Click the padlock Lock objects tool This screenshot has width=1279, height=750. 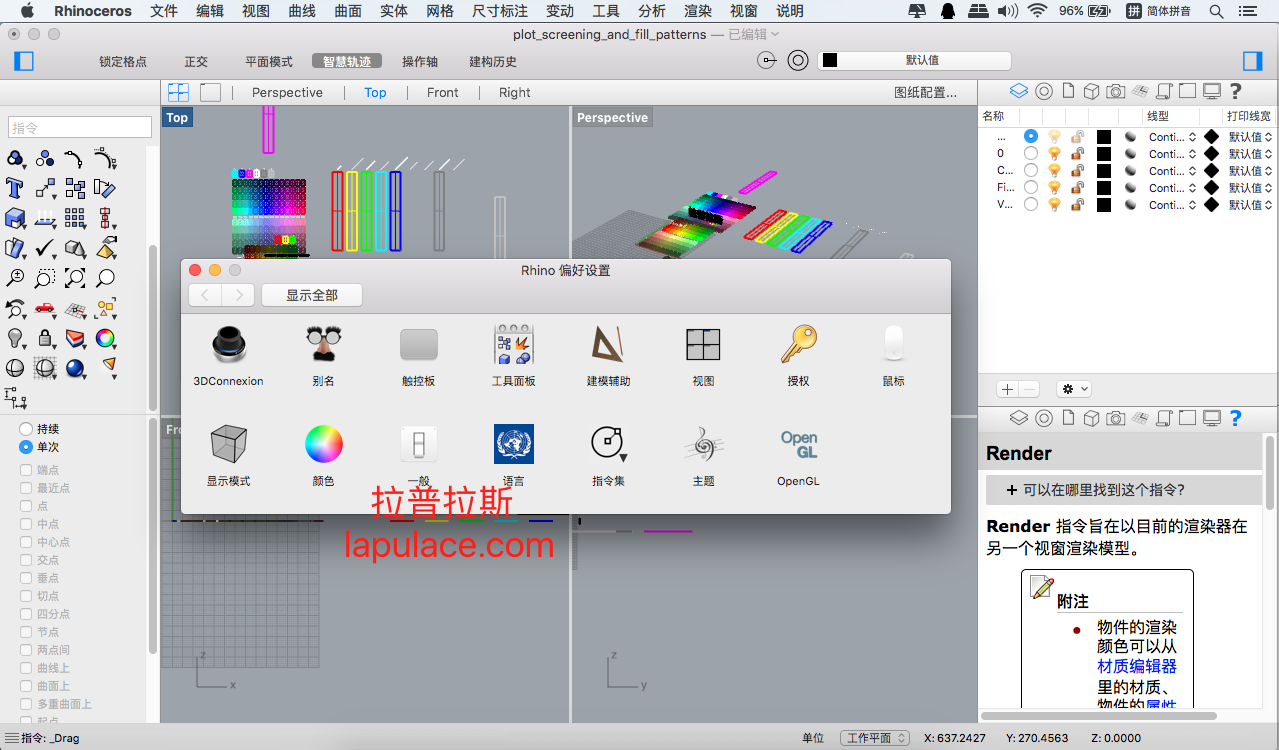45,338
